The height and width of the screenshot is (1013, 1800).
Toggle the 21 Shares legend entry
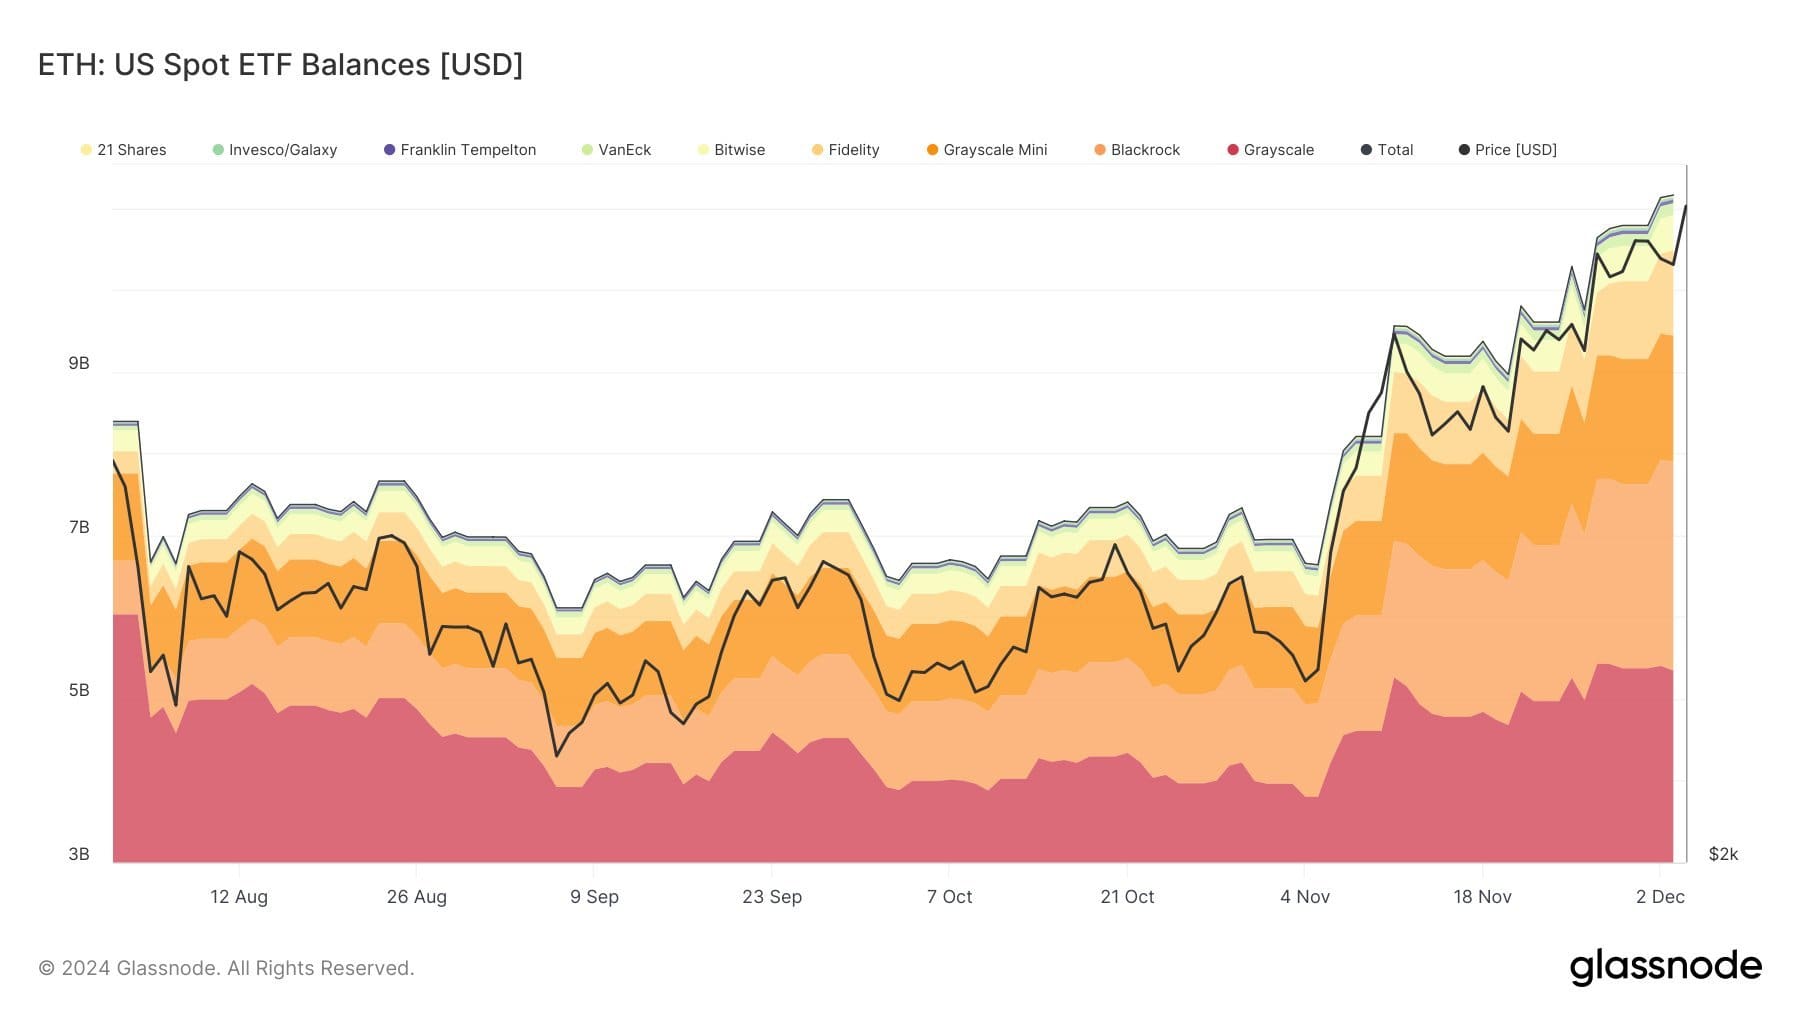click(123, 150)
